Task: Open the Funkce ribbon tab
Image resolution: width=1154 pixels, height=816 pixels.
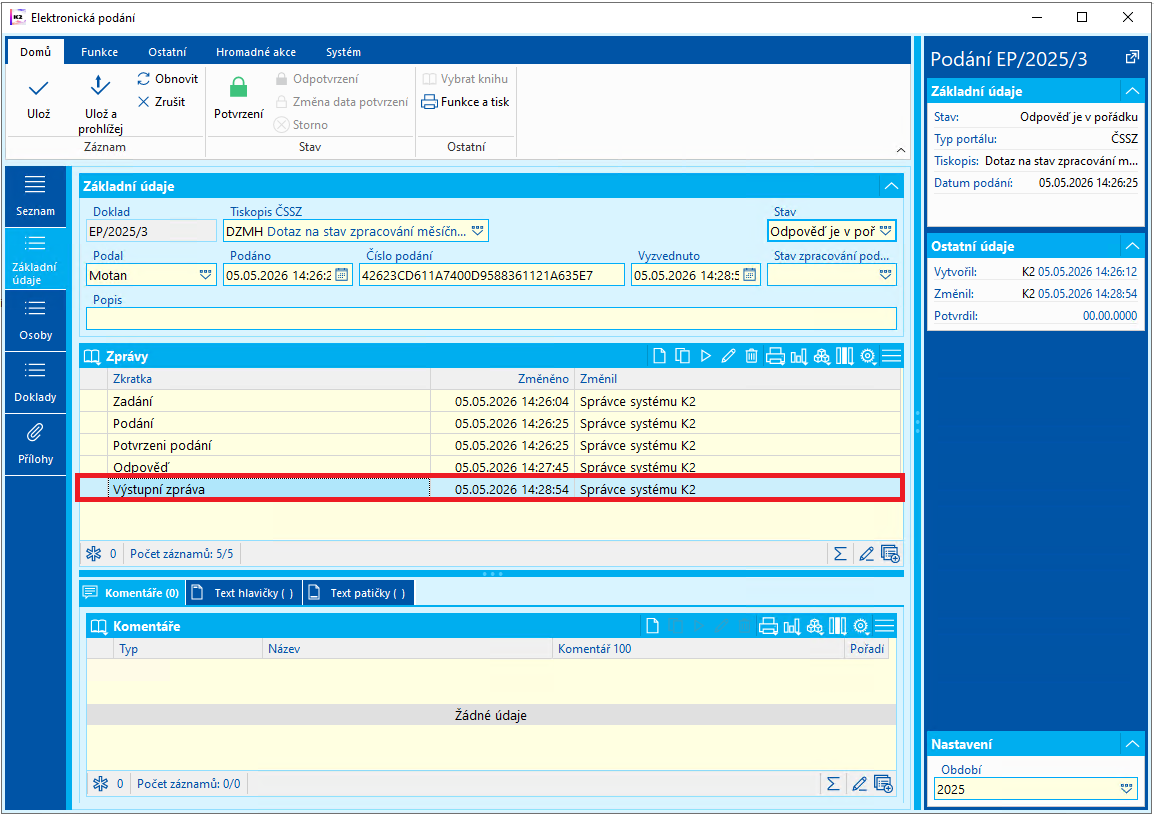Action: [x=99, y=52]
